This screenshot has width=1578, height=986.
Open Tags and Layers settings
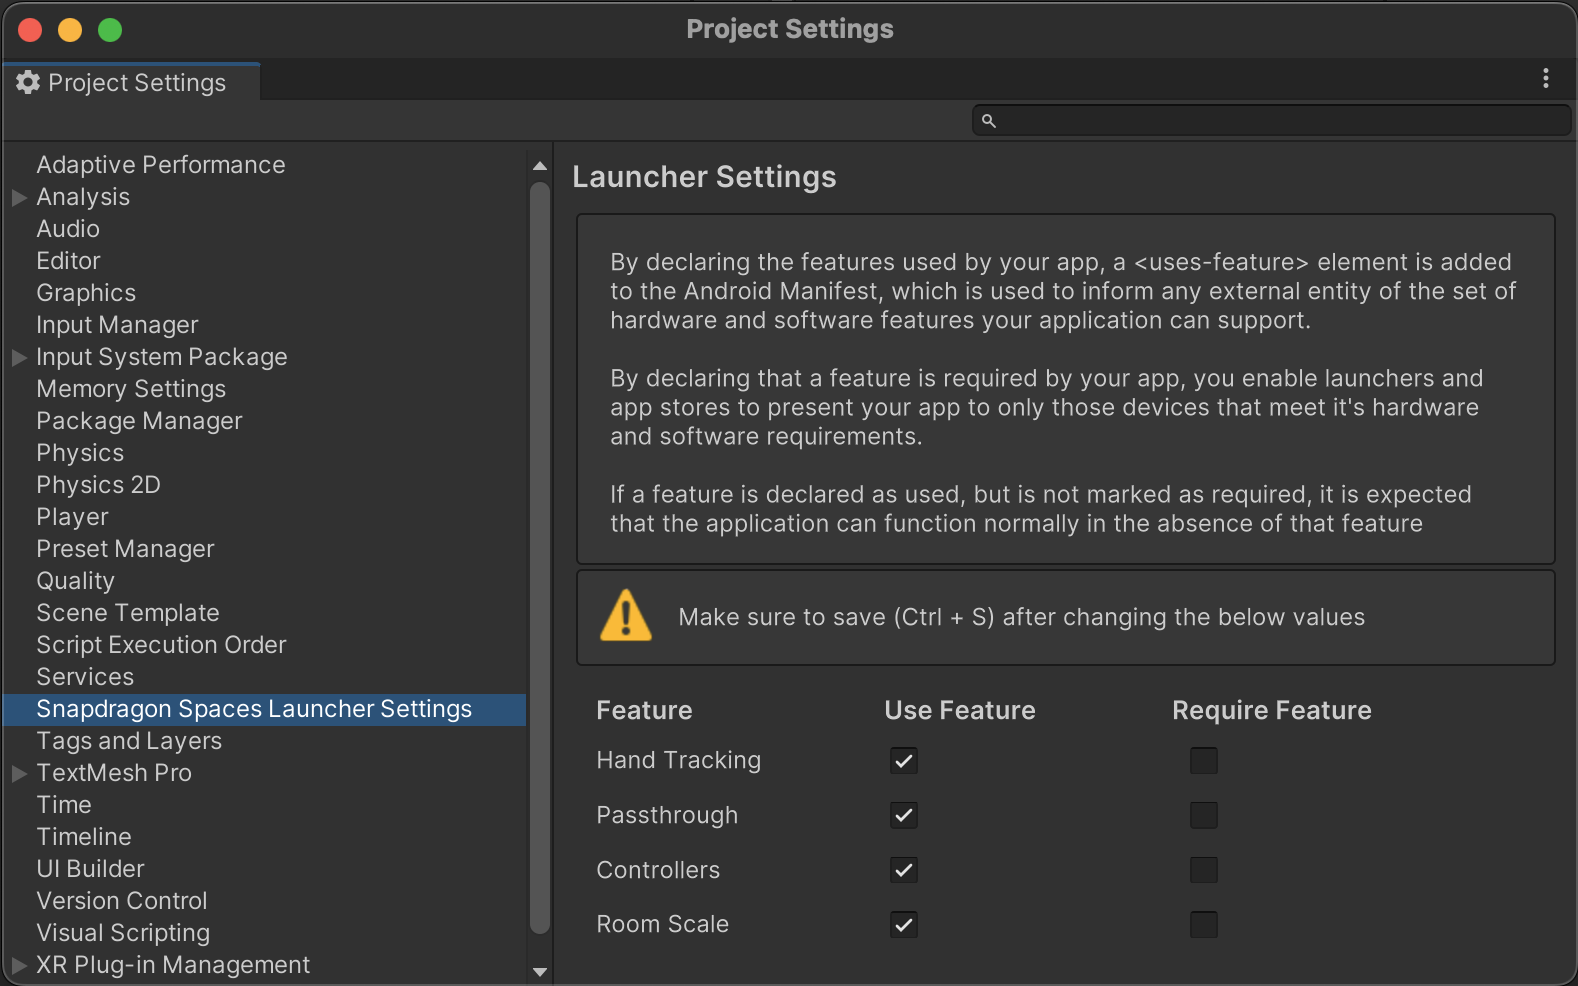click(x=129, y=741)
